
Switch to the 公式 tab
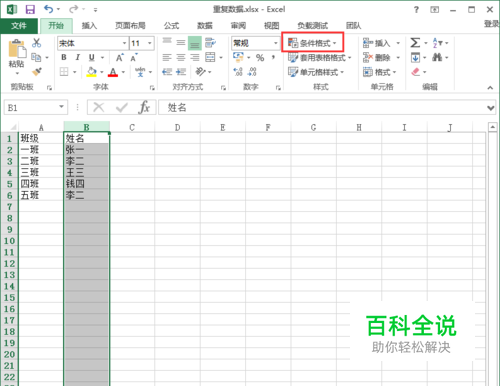coord(171,25)
